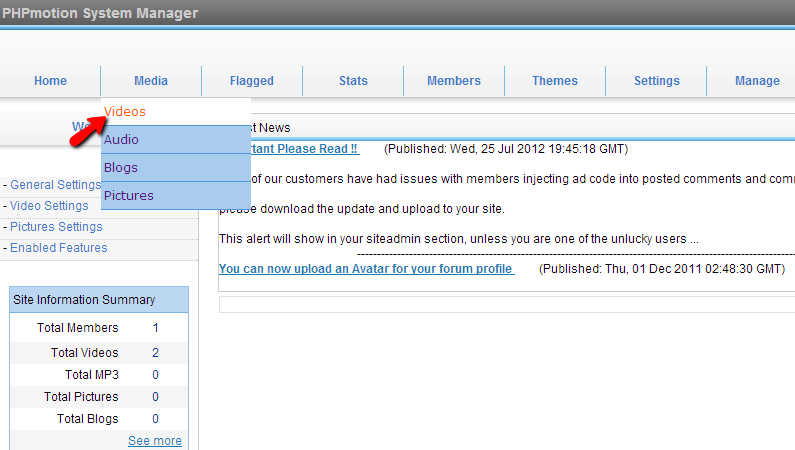Open Pictures Settings sidebar link
This screenshot has height=450, width=795.
[56, 227]
